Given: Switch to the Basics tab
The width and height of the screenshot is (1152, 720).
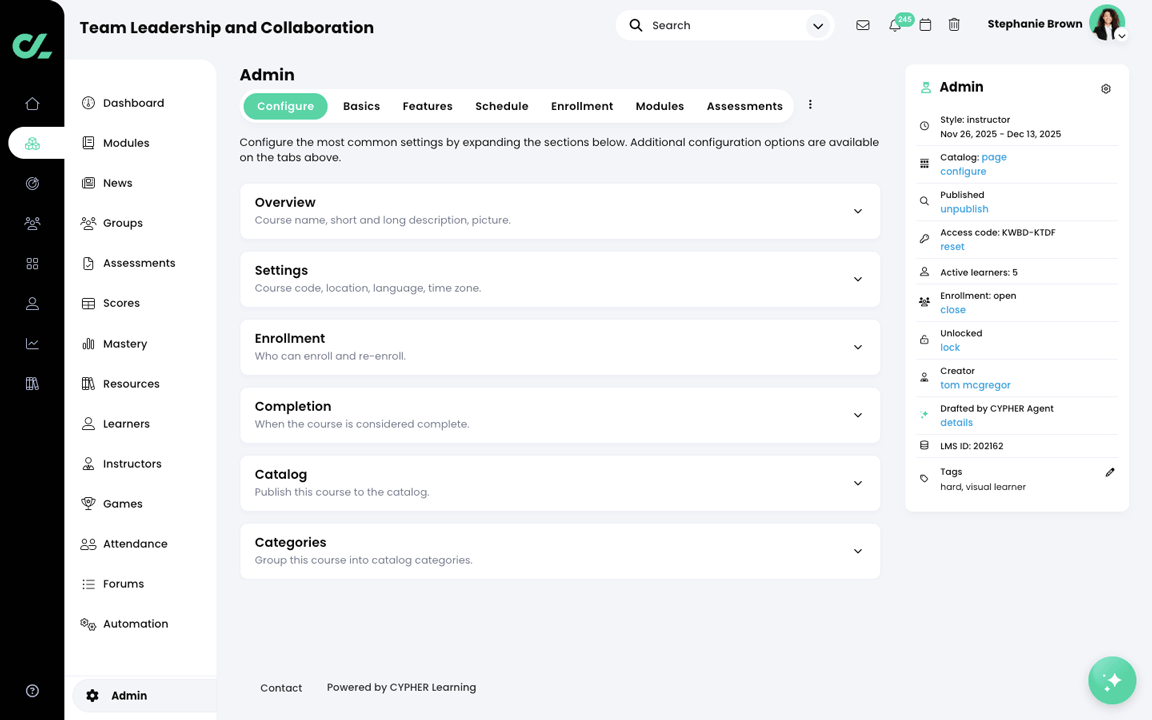Looking at the screenshot, I should [x=361, y=107].
